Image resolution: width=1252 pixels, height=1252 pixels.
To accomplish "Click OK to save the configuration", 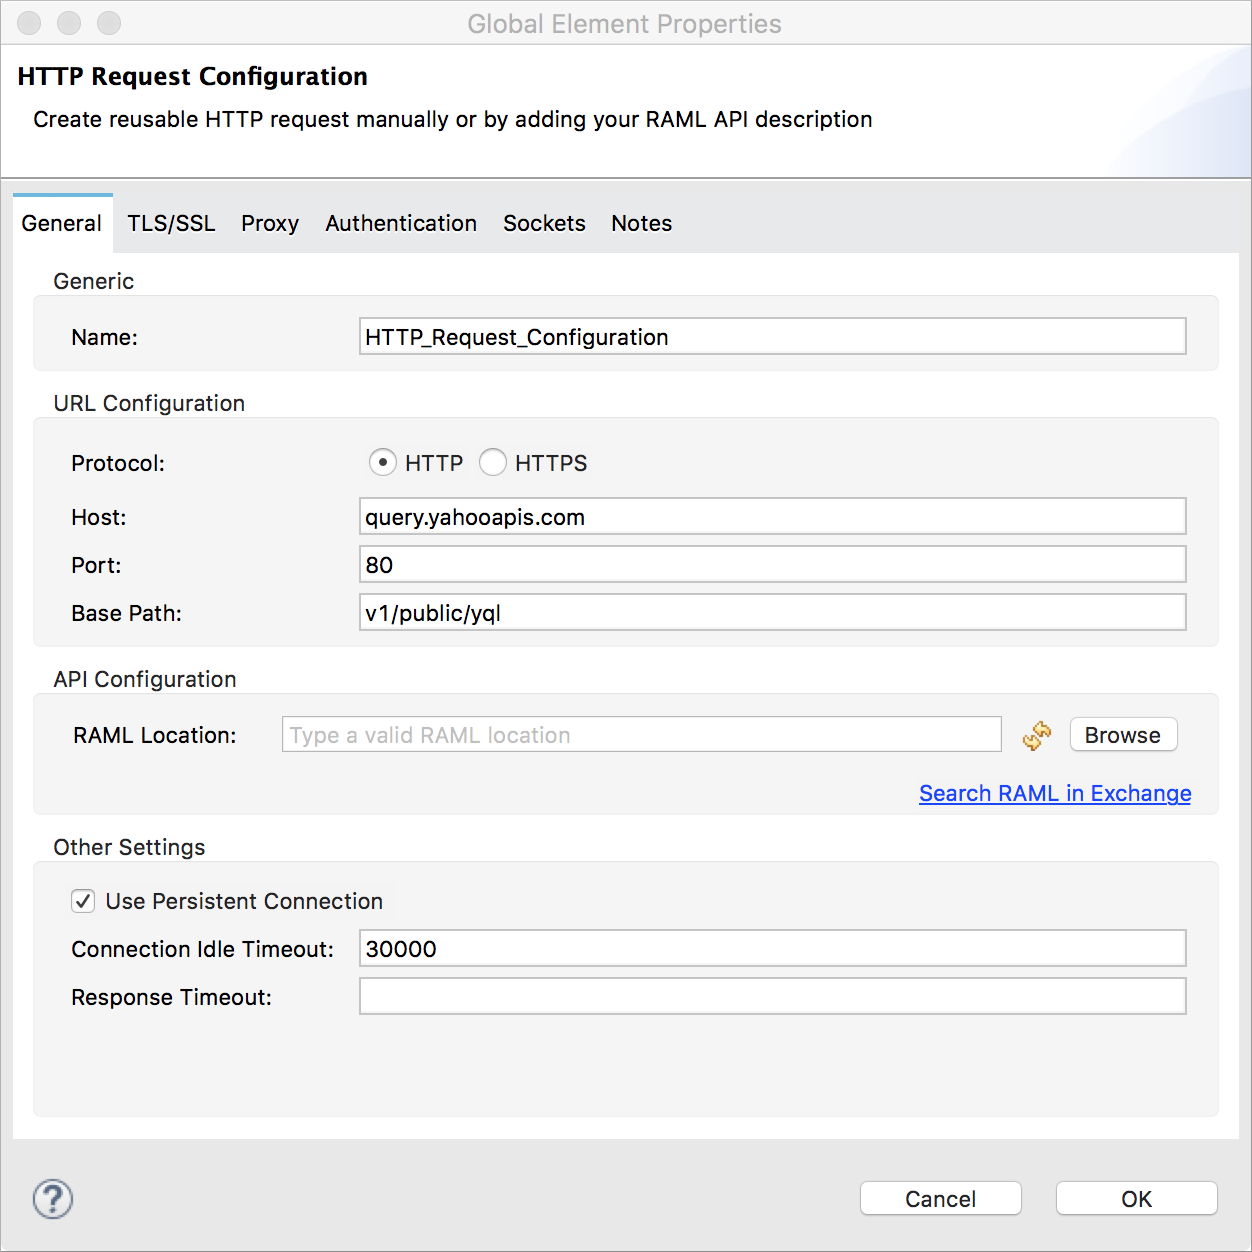I will (1136, 1198).
